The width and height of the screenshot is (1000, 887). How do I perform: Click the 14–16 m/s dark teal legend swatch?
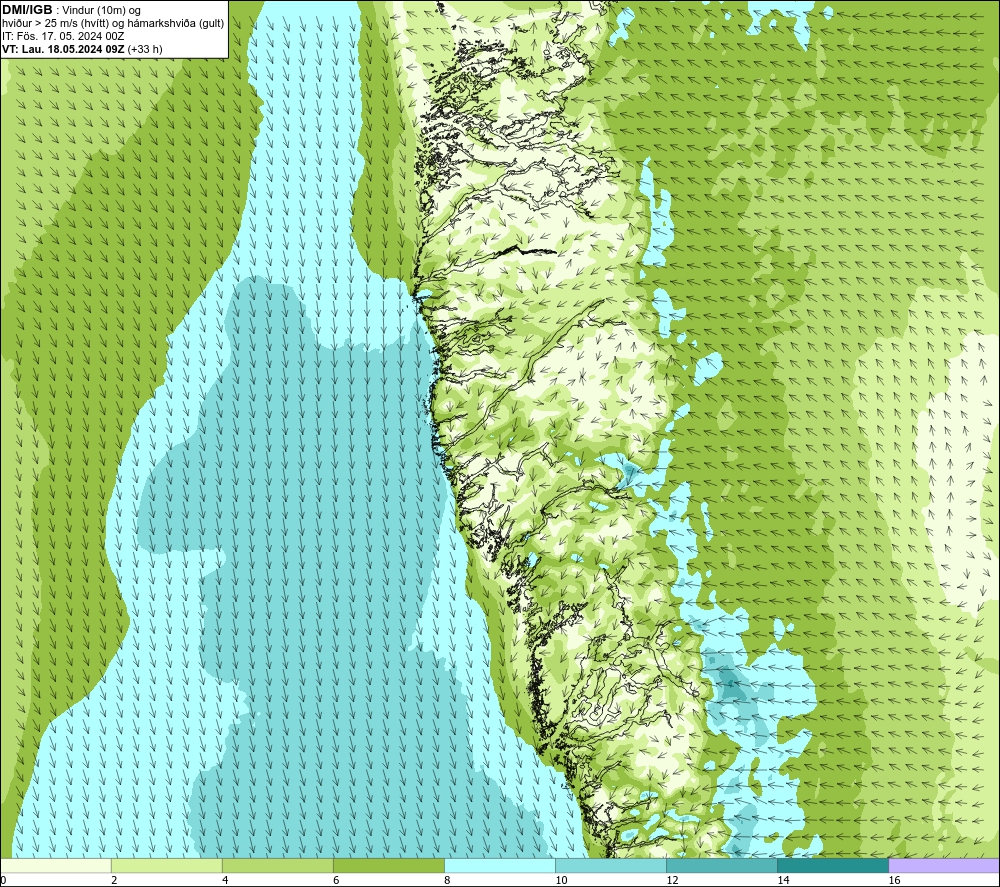click(x=832, y=865)
